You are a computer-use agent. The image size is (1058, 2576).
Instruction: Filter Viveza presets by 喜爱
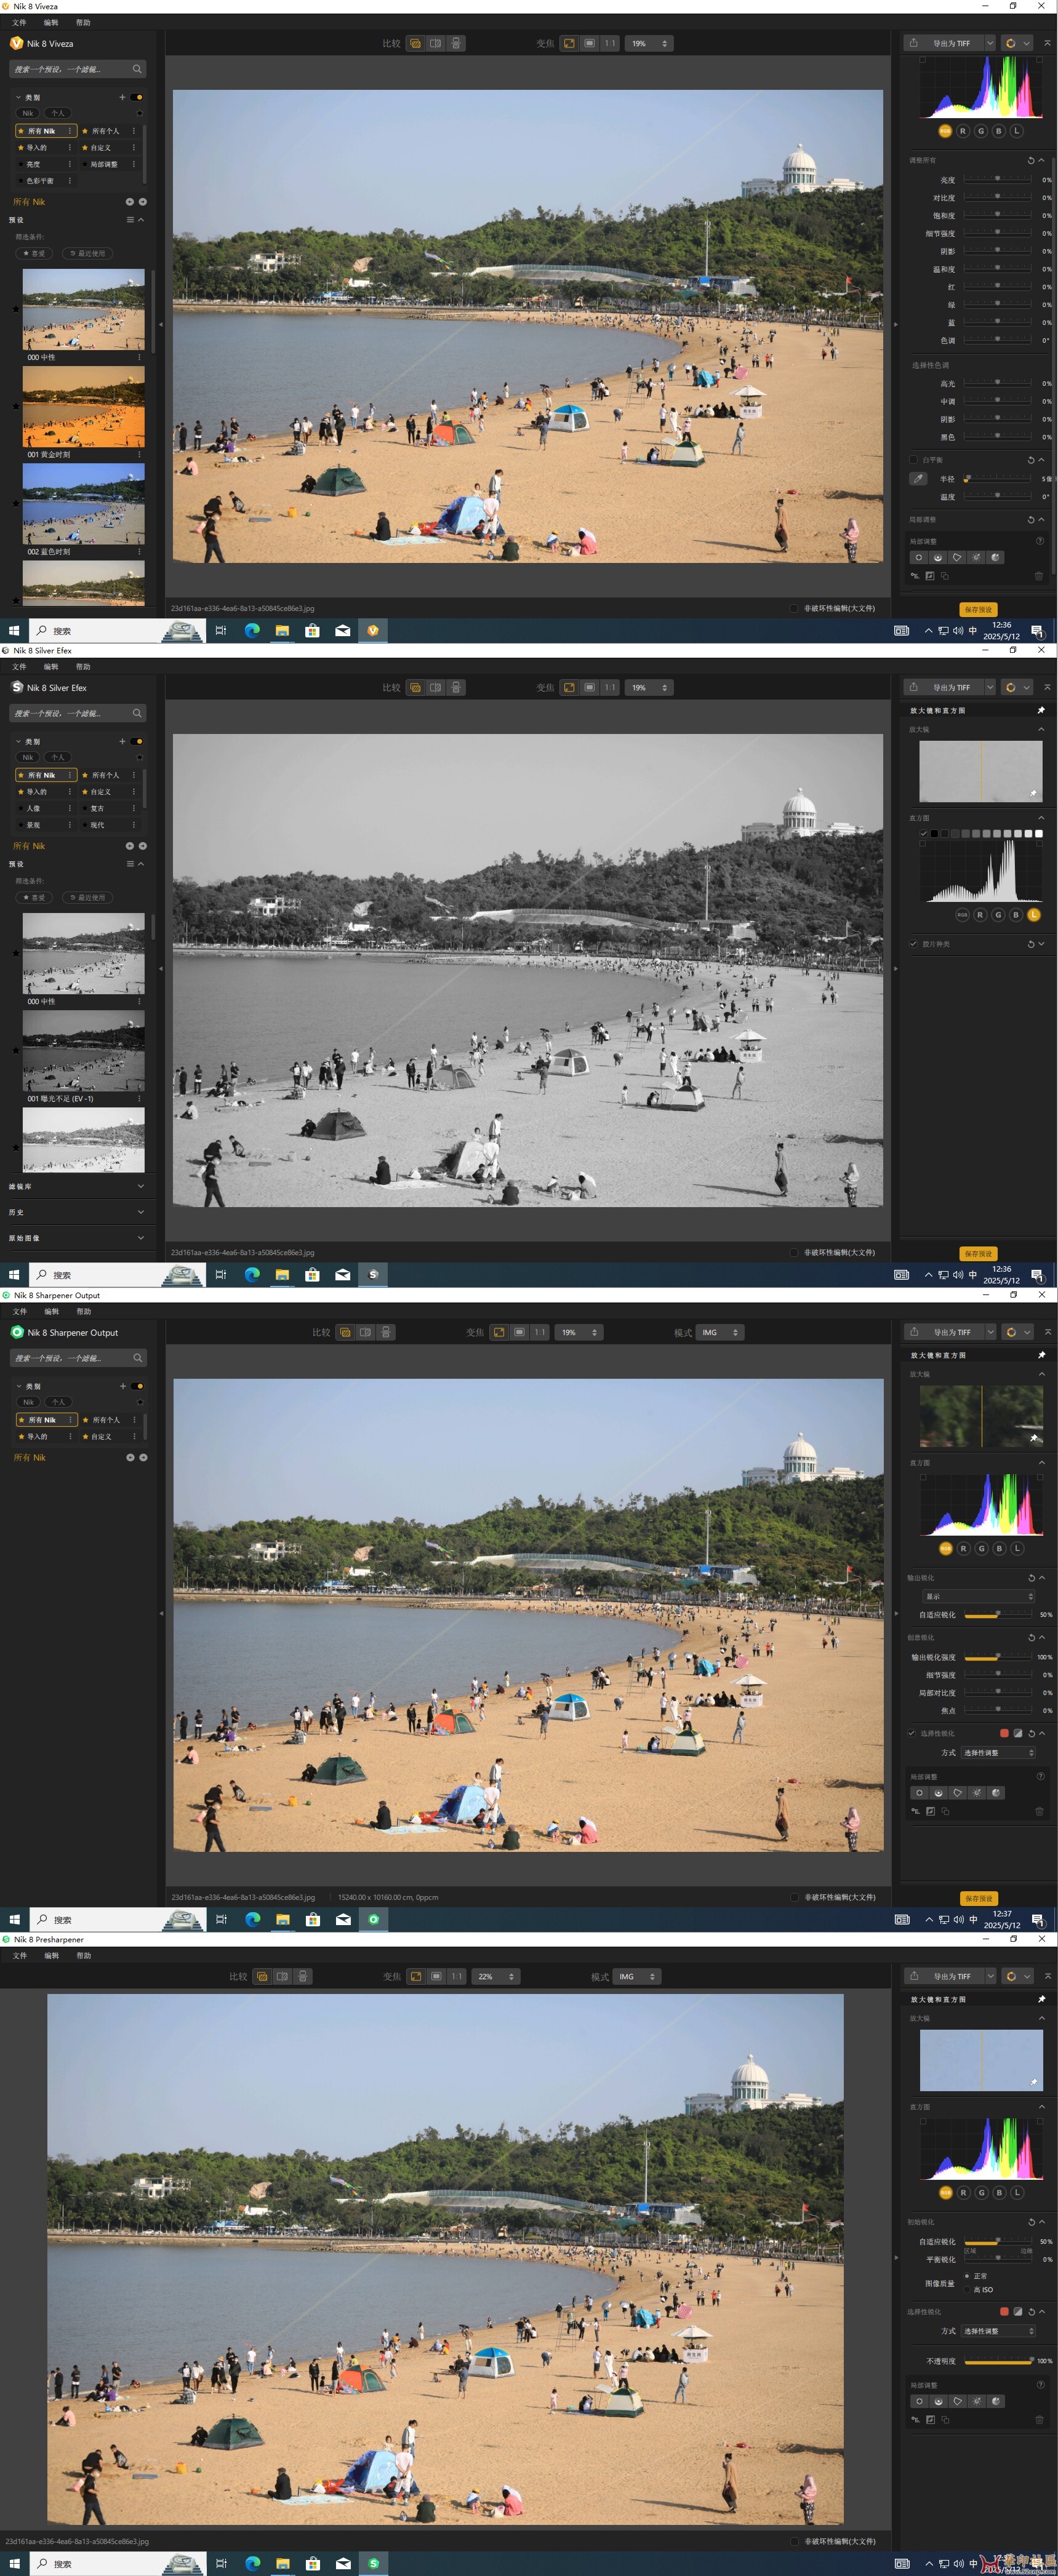(34, 253)
